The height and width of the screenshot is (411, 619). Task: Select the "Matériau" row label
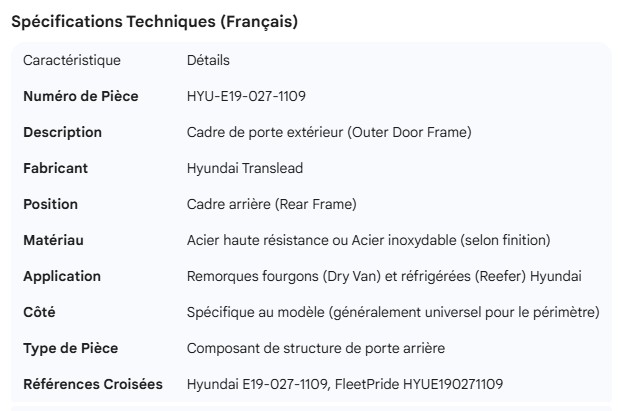click(53, 240)
